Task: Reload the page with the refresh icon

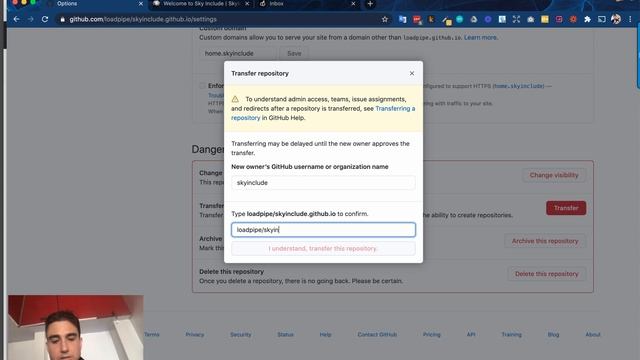Action: (45, 19)
